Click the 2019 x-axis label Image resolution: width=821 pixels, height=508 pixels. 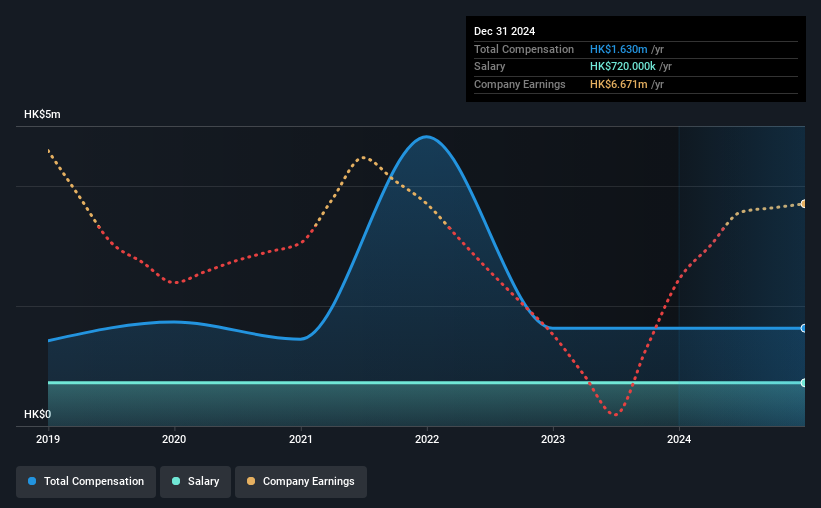[x=48, y=439]
